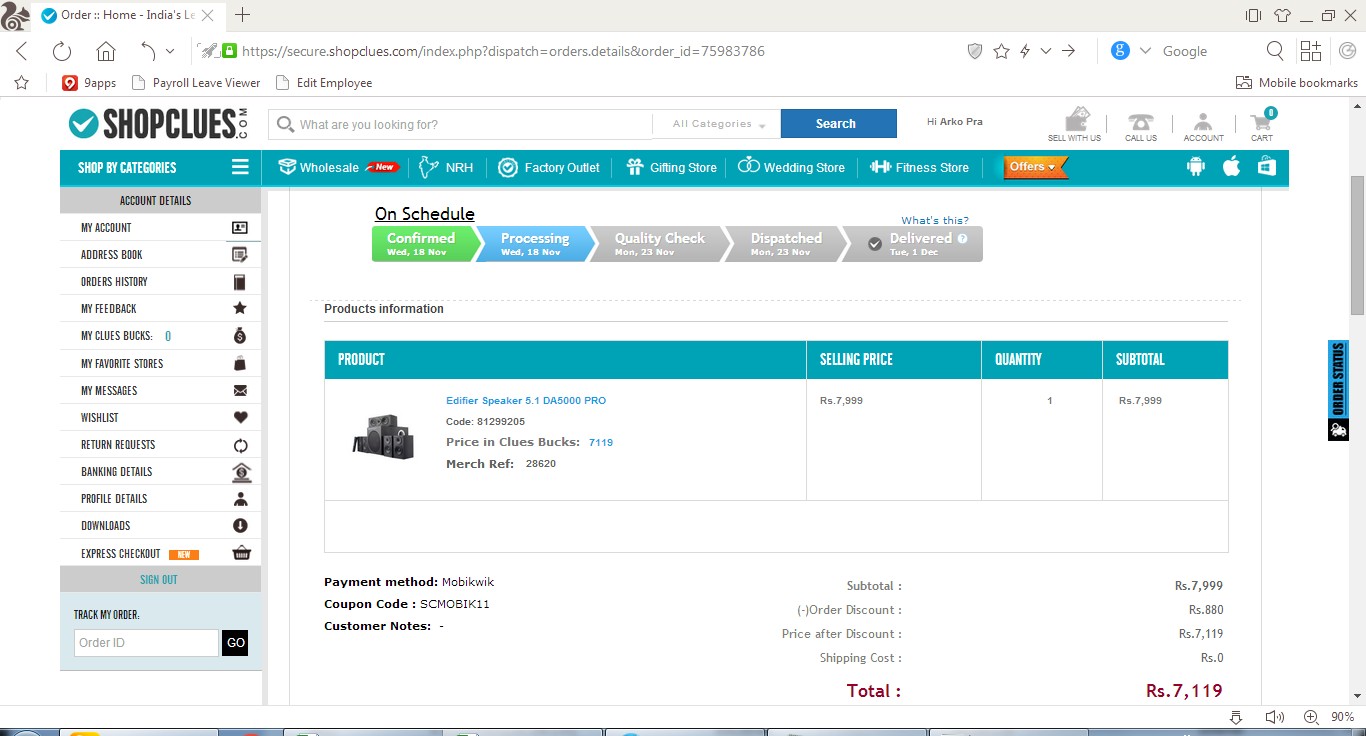1366x736 pixels.
Task: Open Edifier Speaker 5.1 DA5000 PRO link
Action: [526, 400]
